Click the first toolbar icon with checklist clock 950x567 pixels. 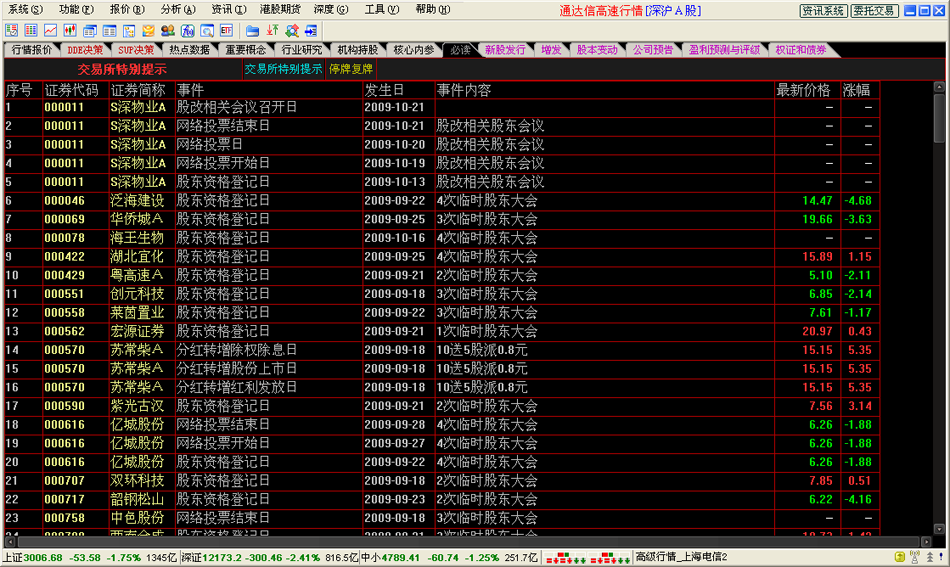pyautogui.click(x=12, y=30)
